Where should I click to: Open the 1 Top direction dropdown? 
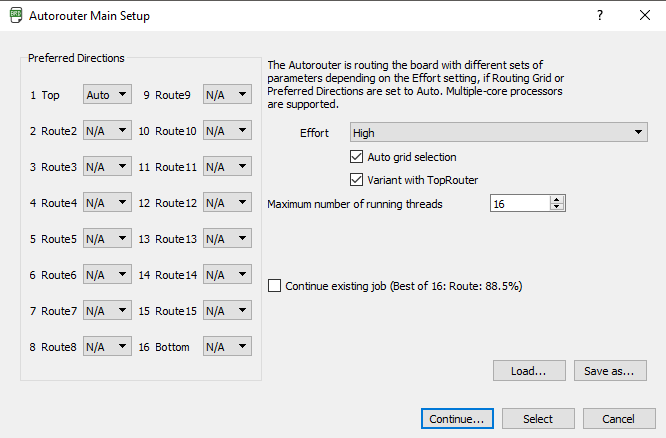pyautogui.click(x=107, y=94)
